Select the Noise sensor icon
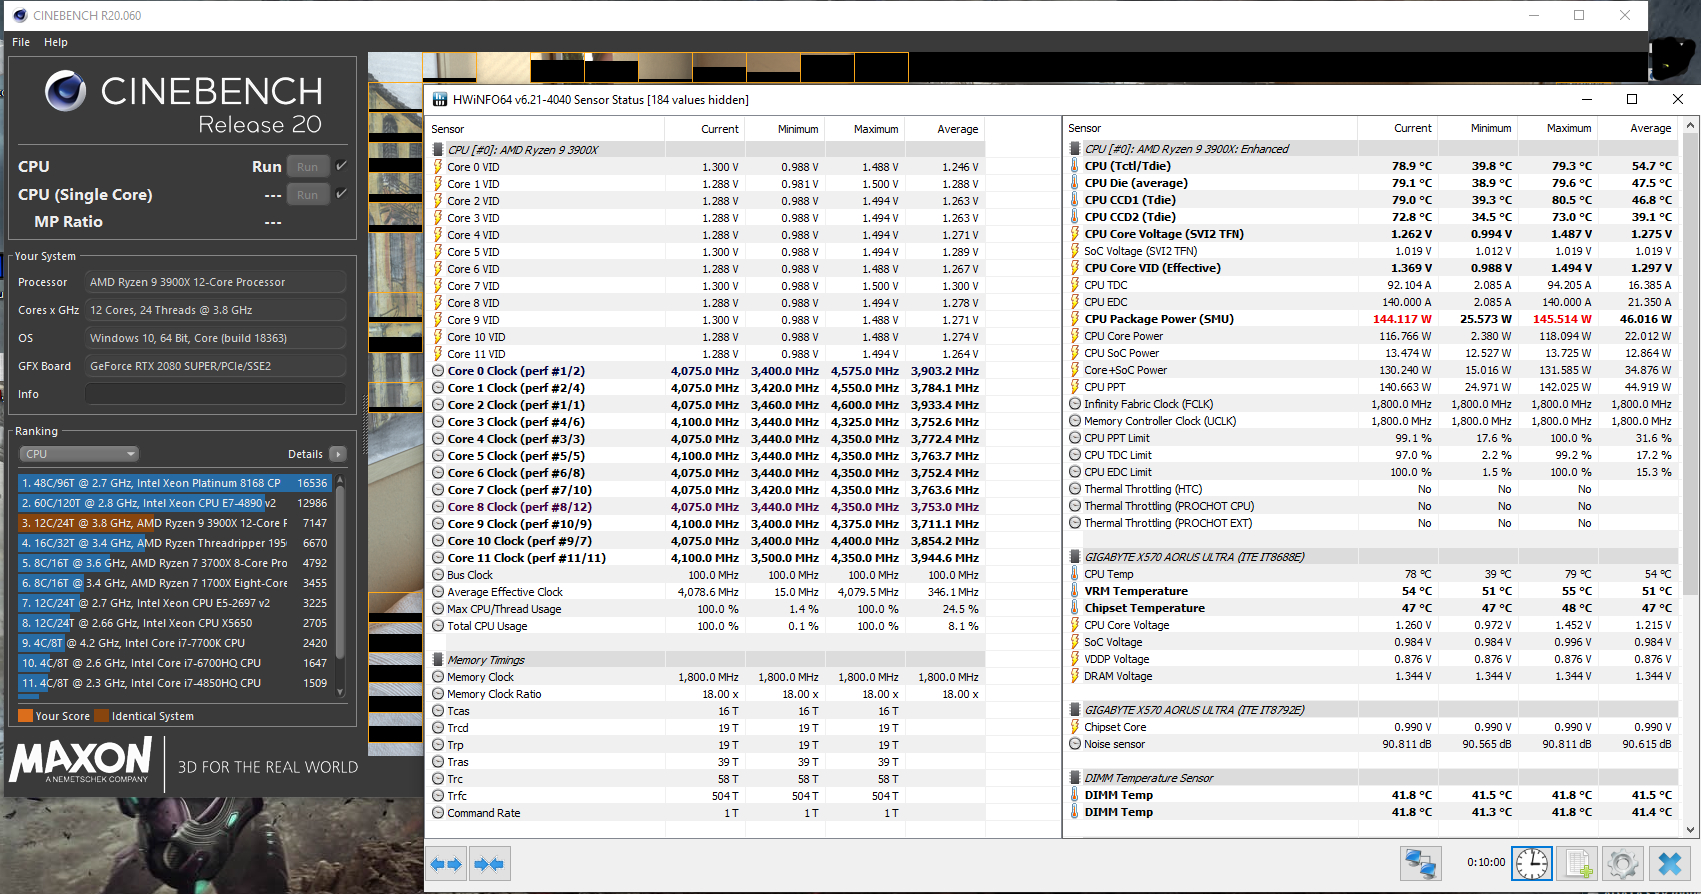This screenshot has height=894, width=1701. (1075, 744)
